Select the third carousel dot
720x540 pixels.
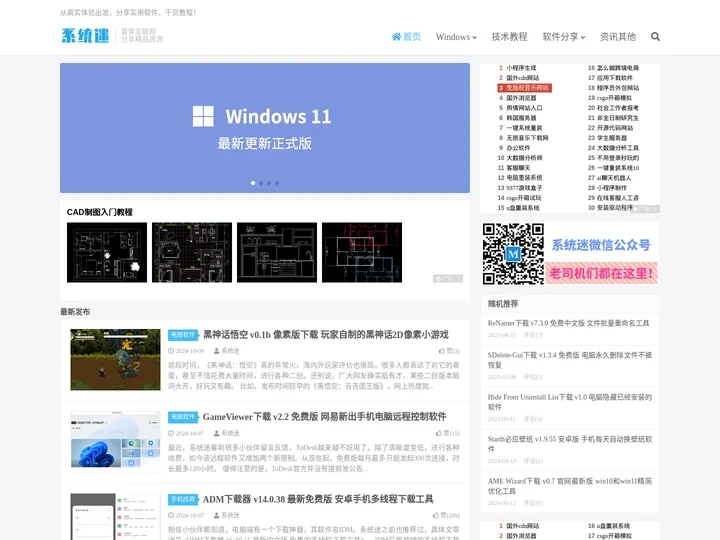click(269, 183)
